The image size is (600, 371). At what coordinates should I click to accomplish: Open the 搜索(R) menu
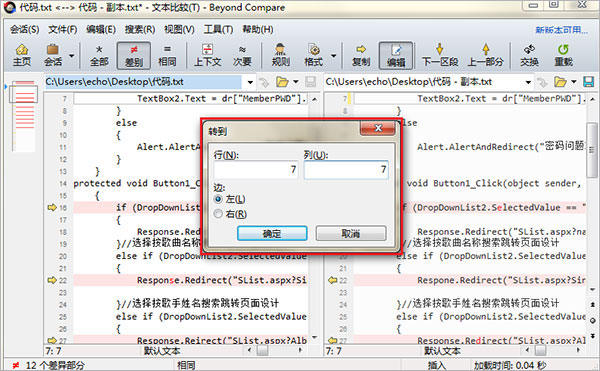[x=140, y=29]
